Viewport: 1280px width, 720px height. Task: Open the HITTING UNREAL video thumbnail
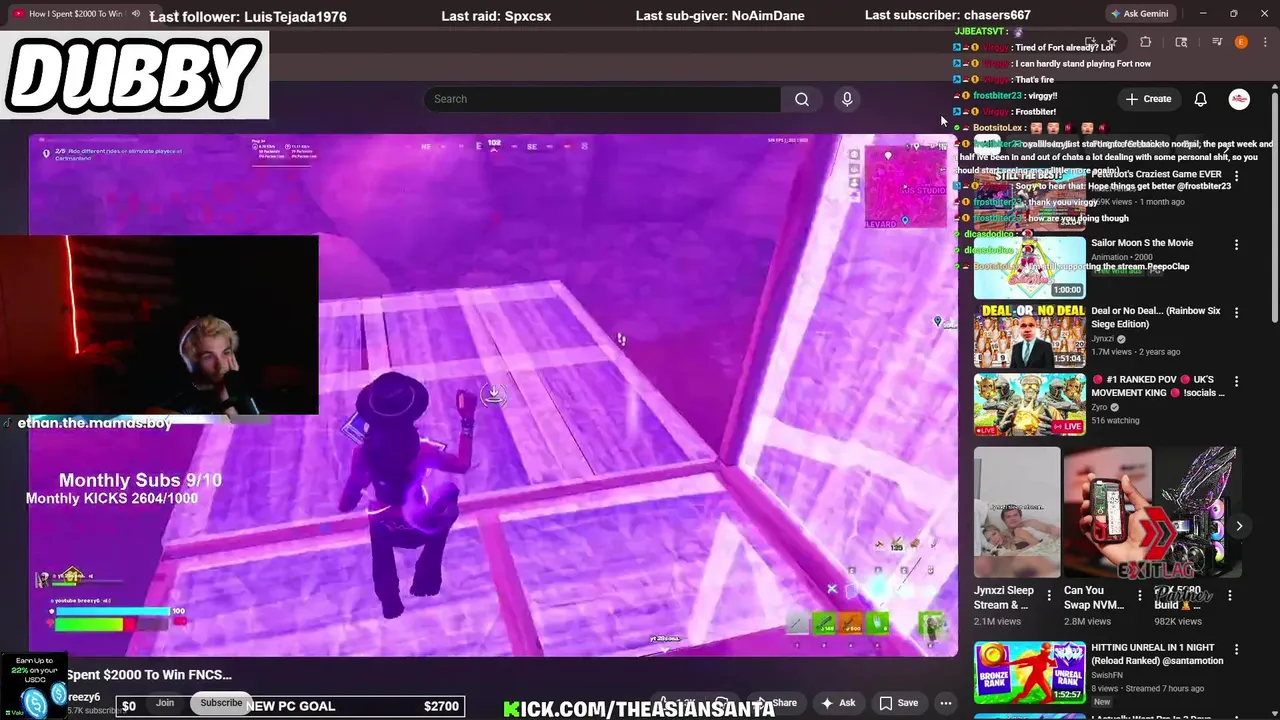click(x=1029, y=672)
